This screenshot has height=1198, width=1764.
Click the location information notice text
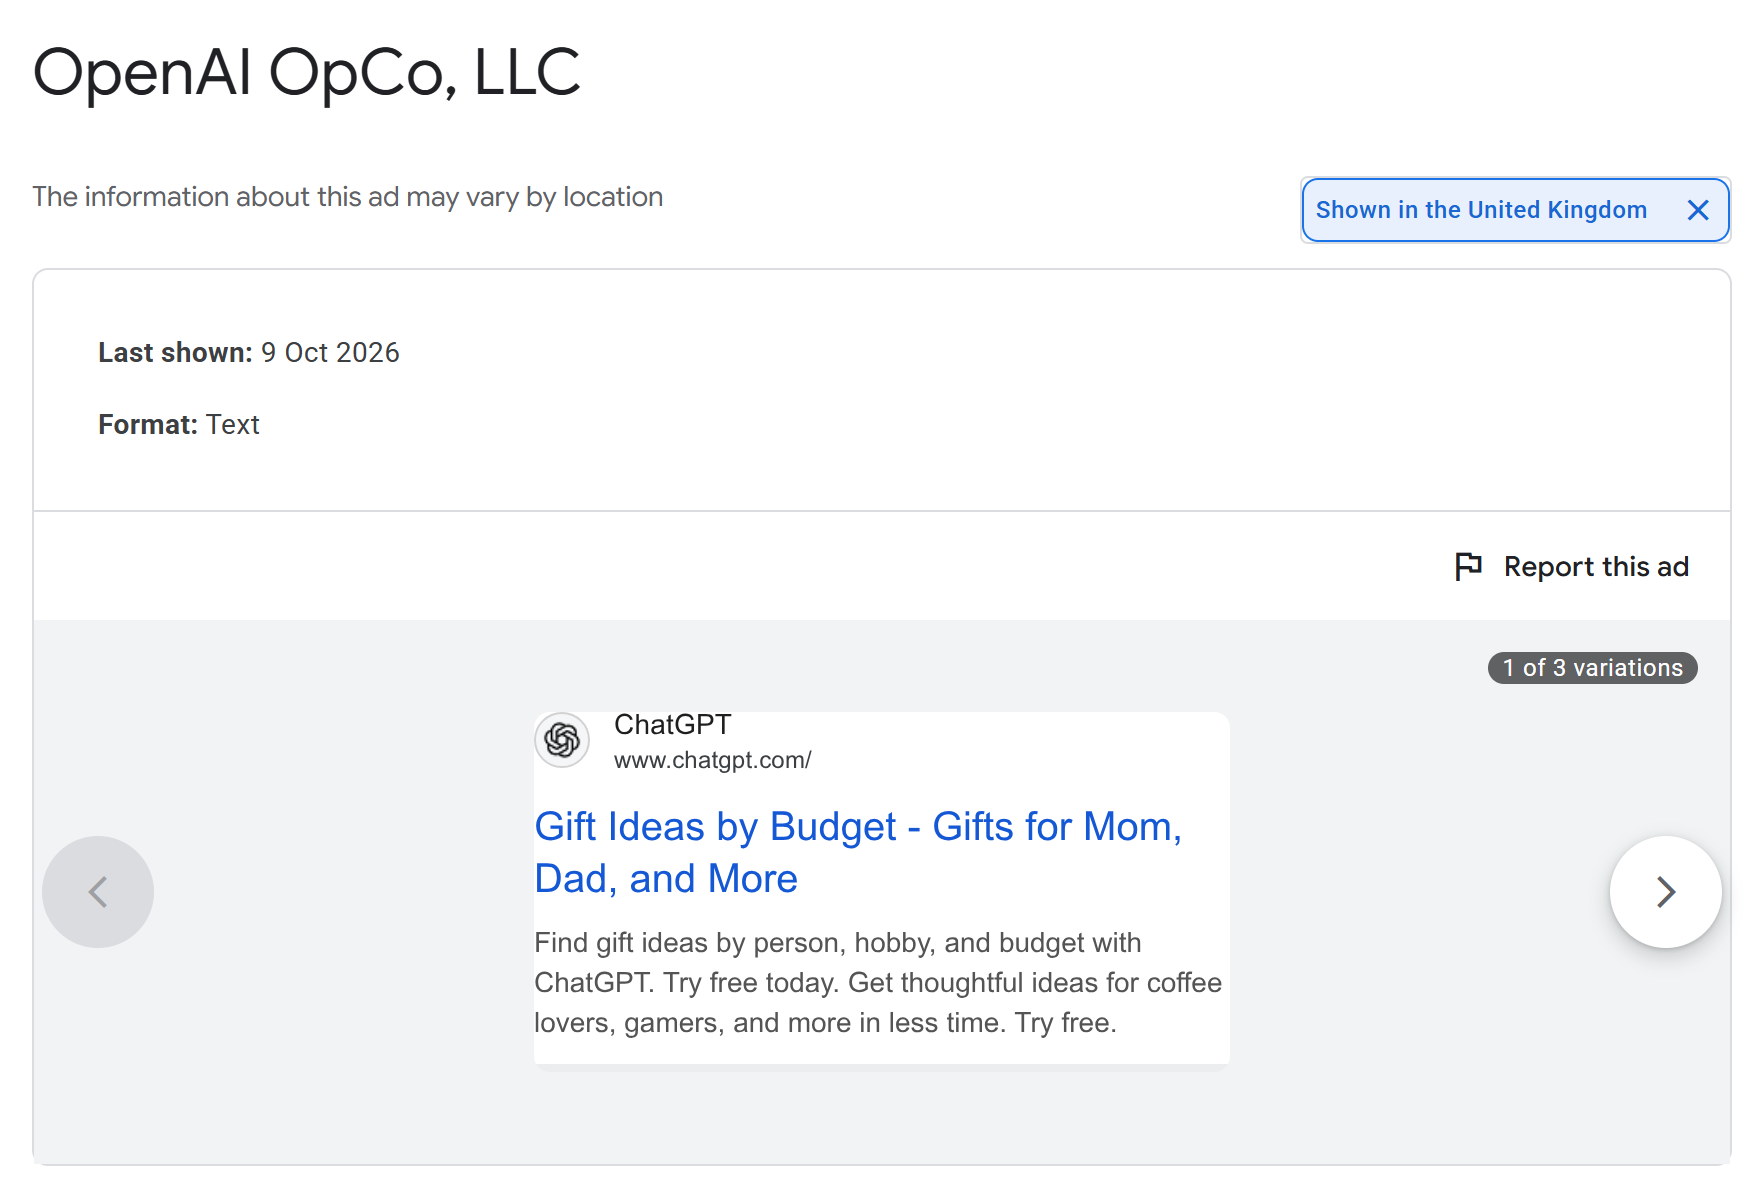coord(348,197)
